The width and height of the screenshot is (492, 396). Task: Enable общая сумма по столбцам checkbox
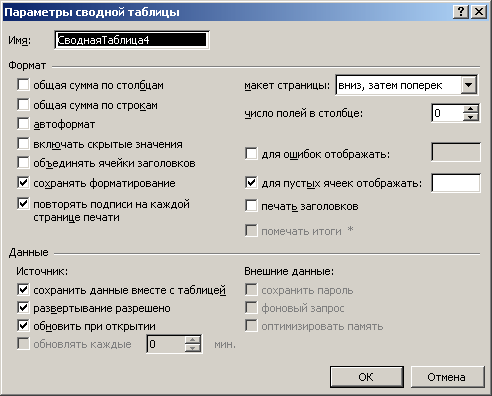[23, 85]
